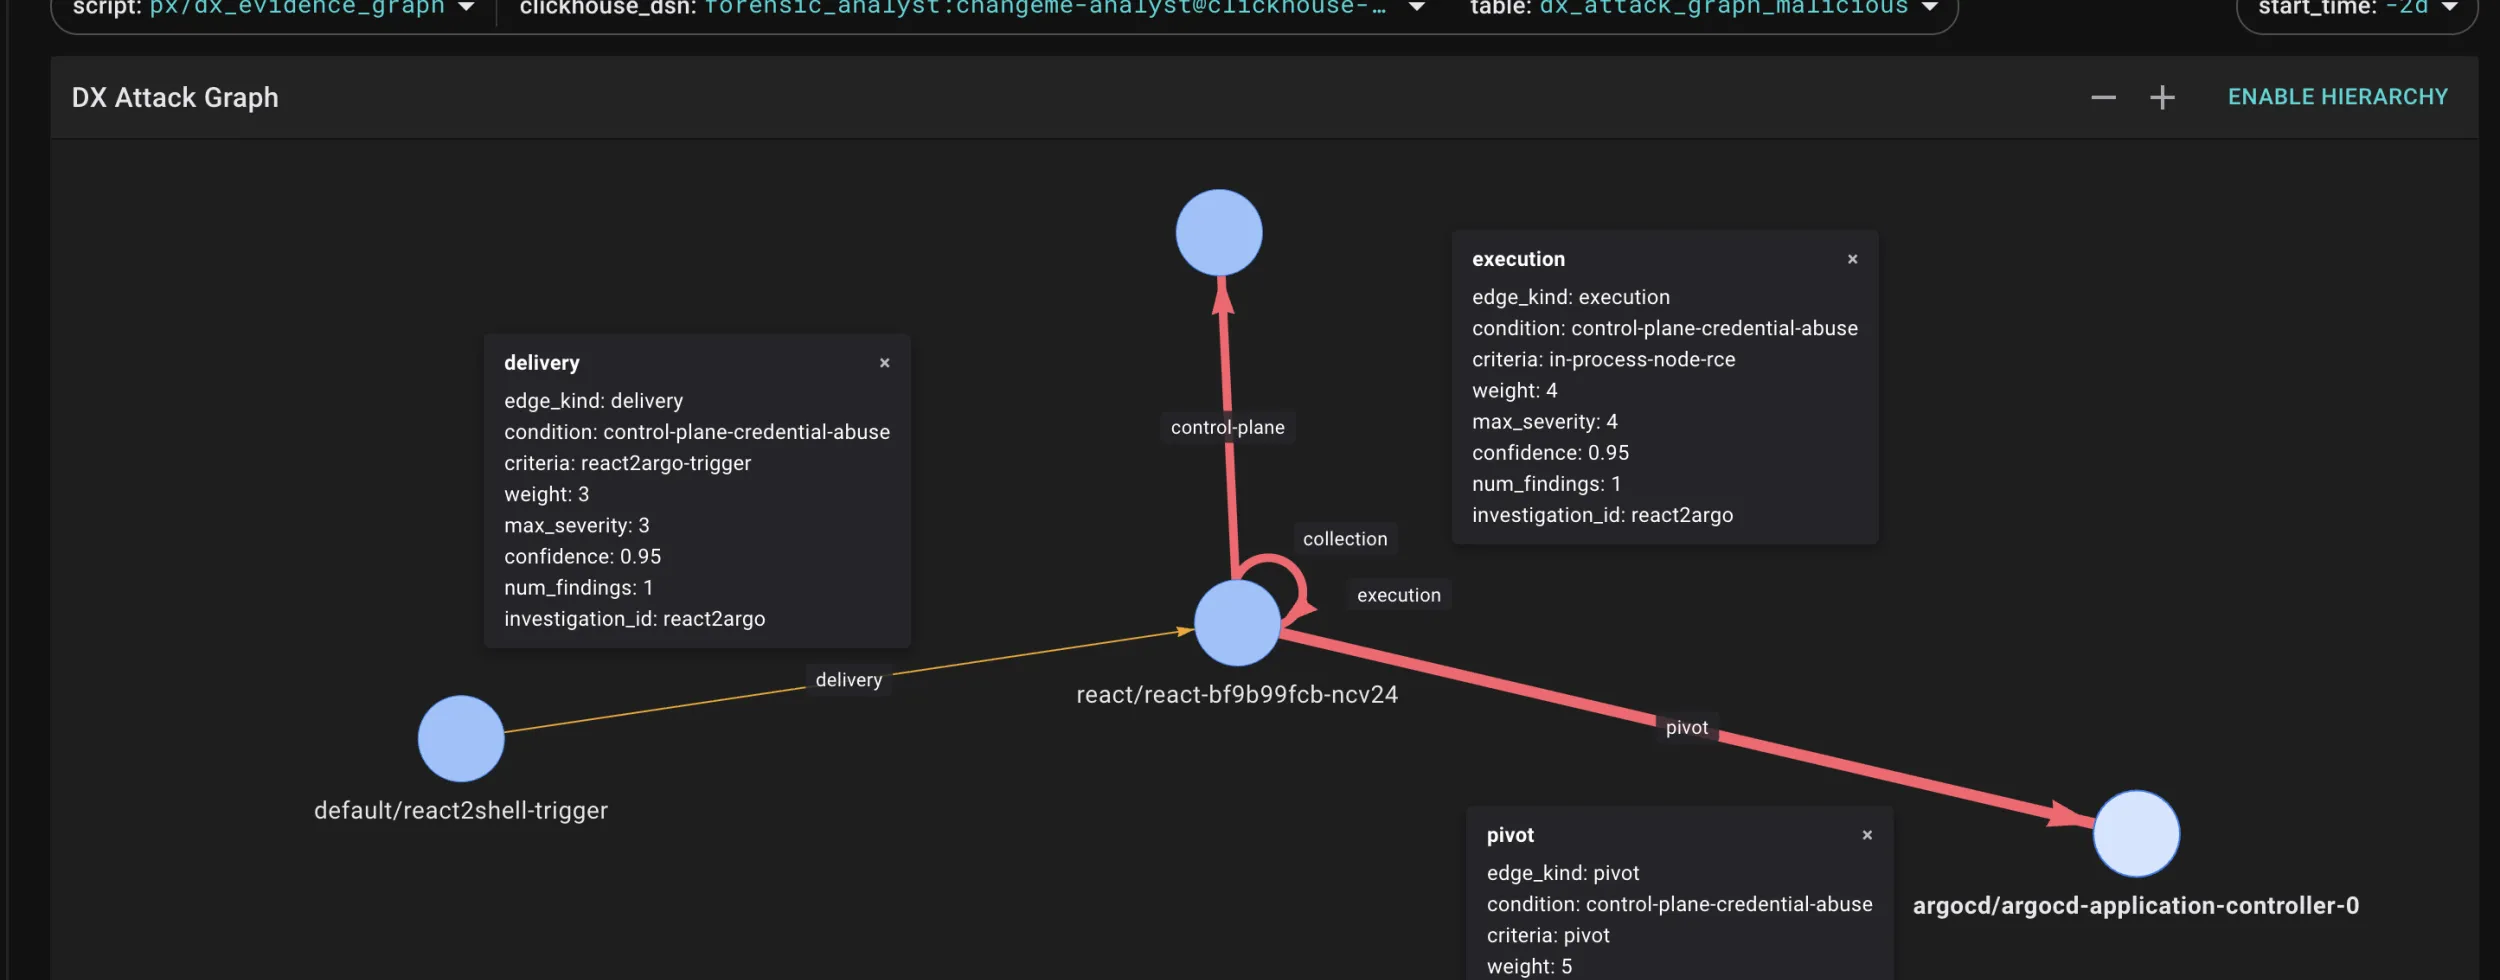Close the delivery details popup
Screen dimensions: 2500x980
tap(884, 363)
